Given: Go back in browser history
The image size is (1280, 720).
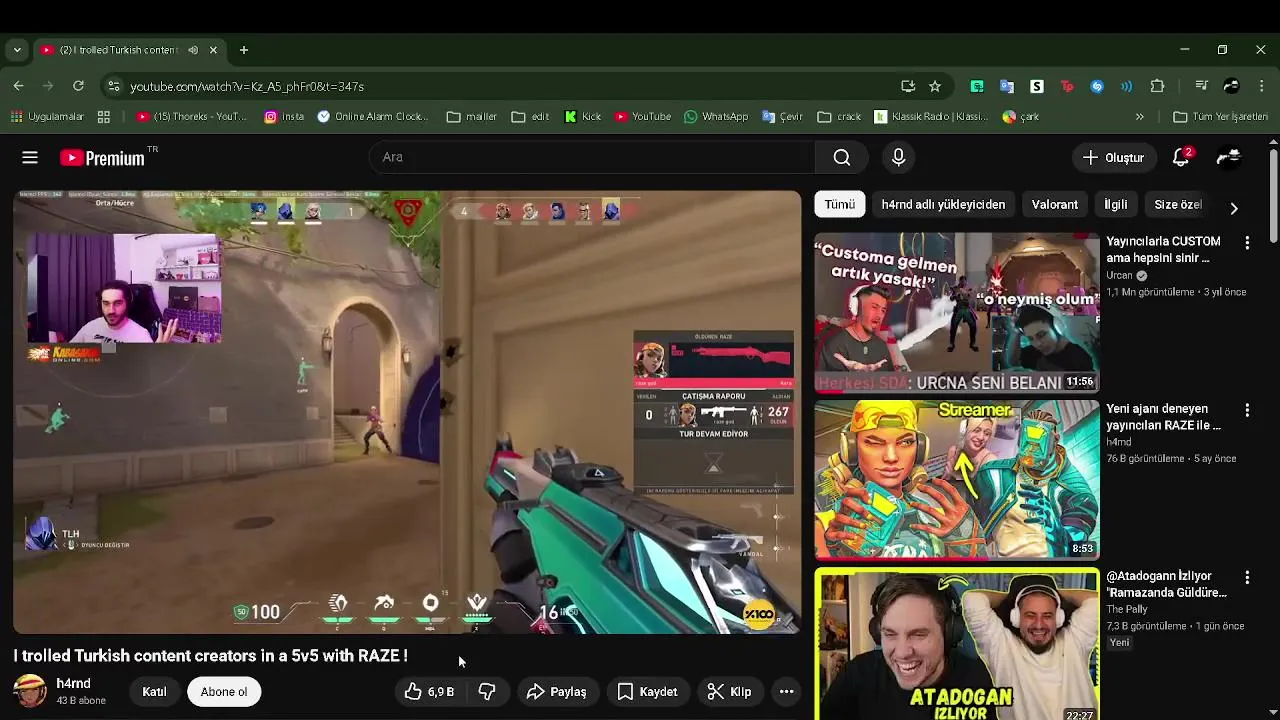Looking at the screenshot, I should click(x=18, y=86).
